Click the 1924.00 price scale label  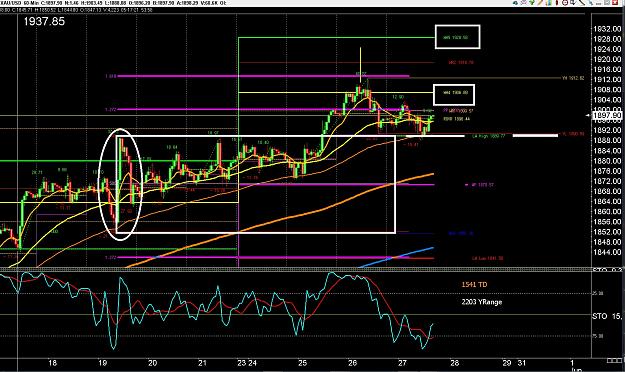click(607, 49)
